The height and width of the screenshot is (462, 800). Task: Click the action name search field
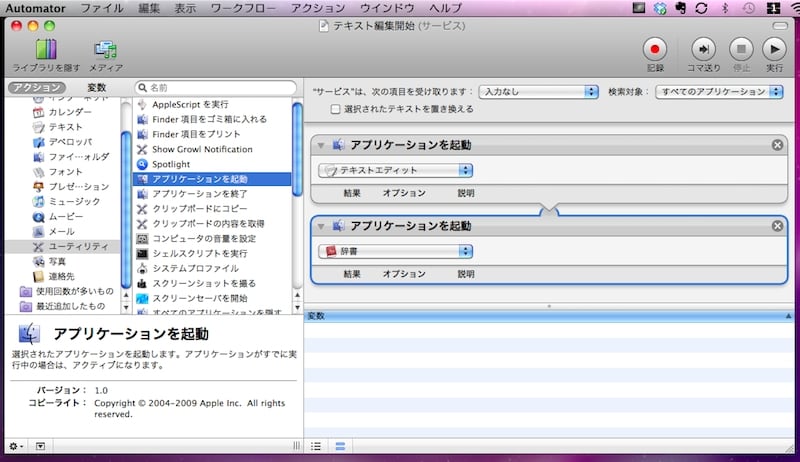[216, 88]
